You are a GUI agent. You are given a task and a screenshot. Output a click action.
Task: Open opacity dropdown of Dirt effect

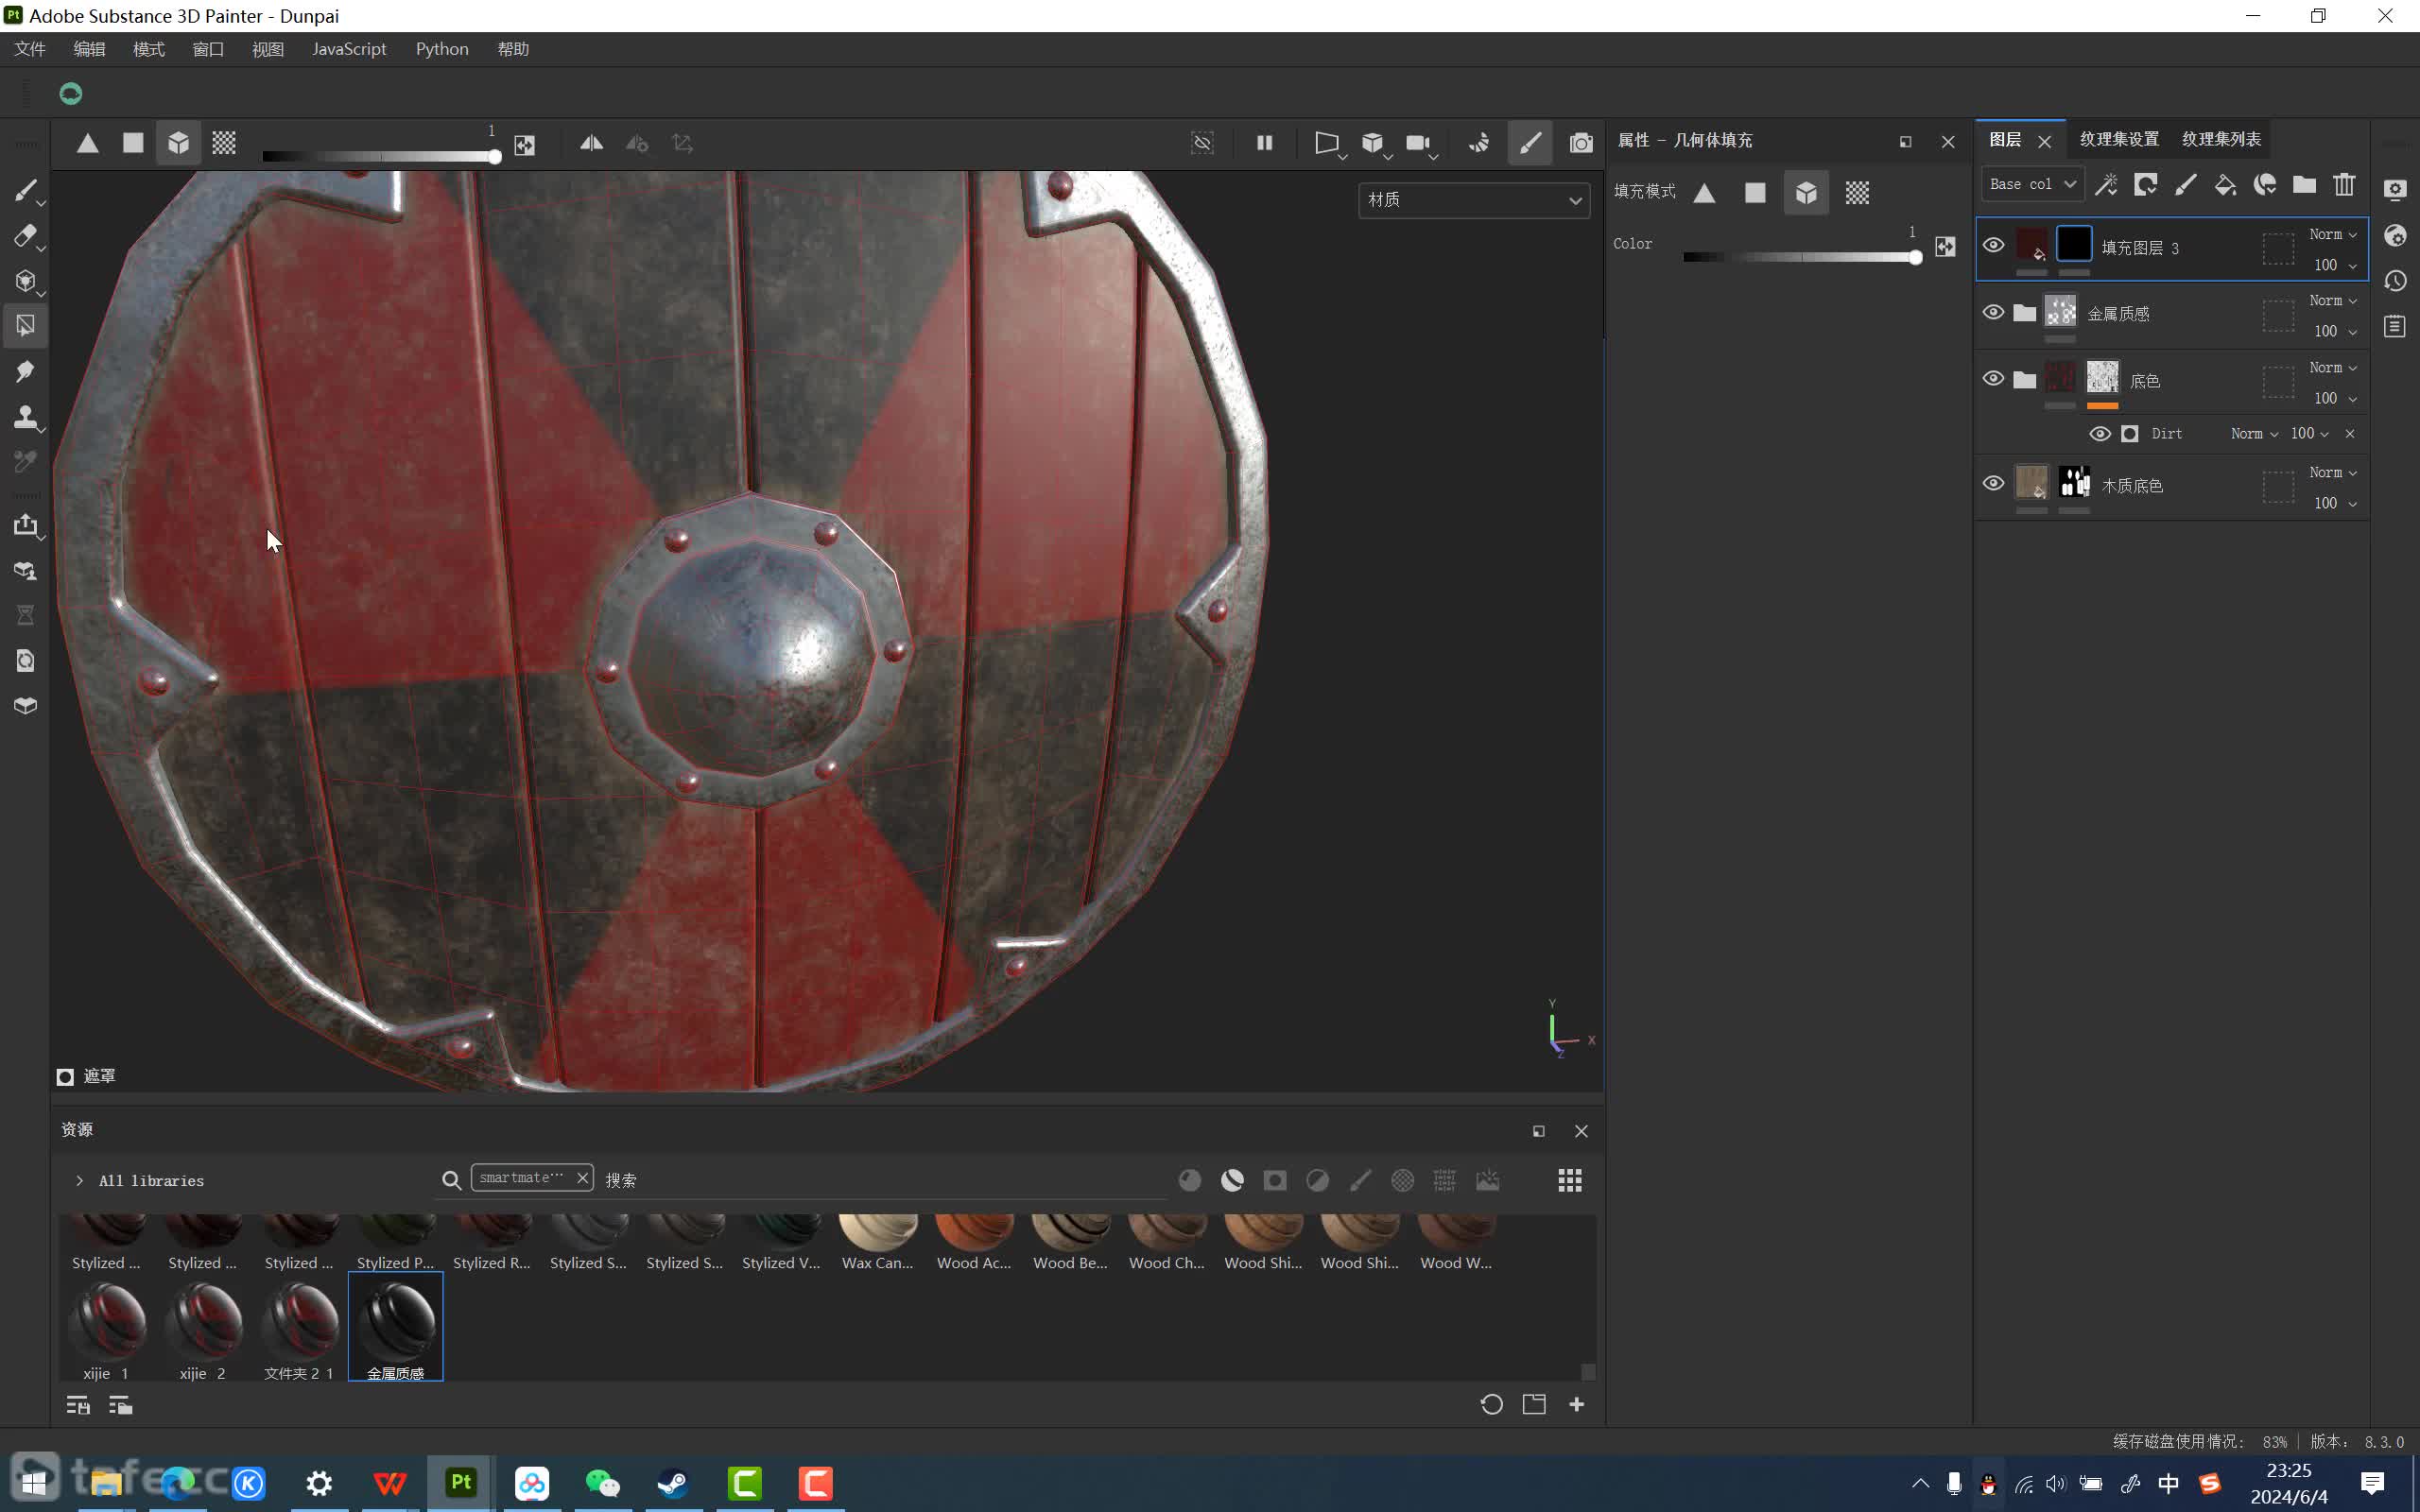[2310, 434]
